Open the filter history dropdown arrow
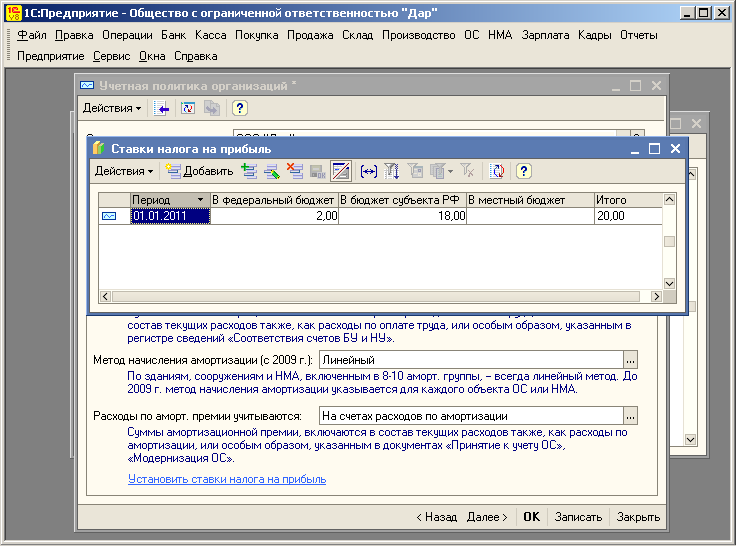Image resolution: width=736 pixels, height=546 pixels. pyautogui.click(x=451, y=171)
